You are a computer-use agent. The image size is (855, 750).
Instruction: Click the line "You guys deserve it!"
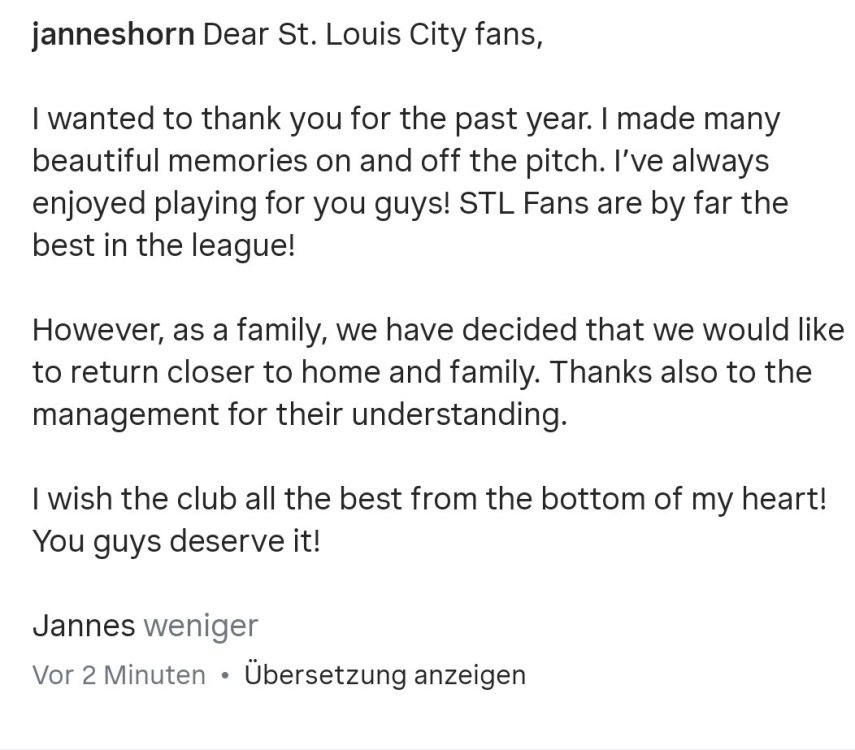[x=176, y=541]
